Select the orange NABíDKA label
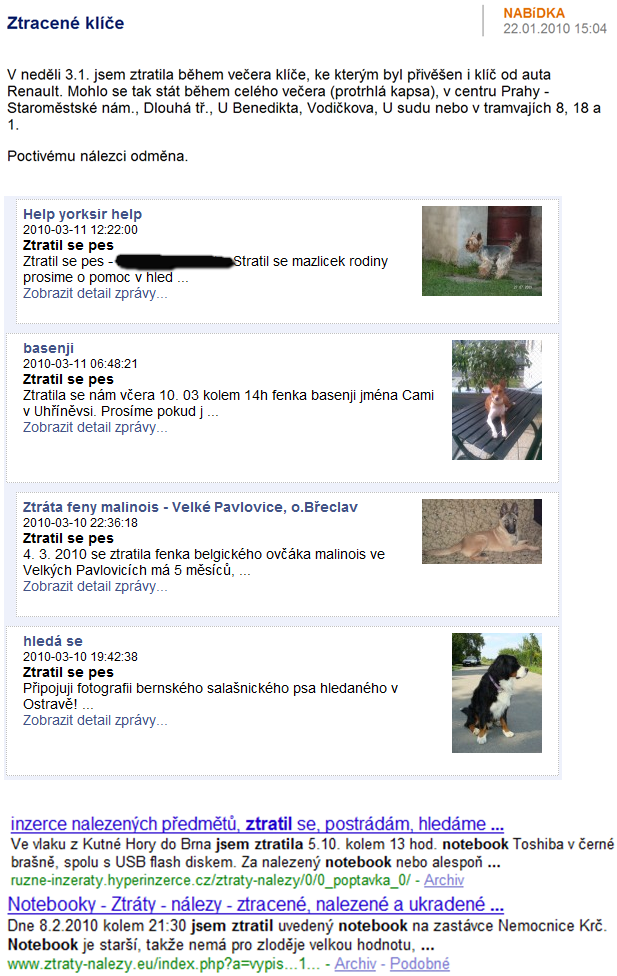The image size is (617, 976). [x=534, y=13]
